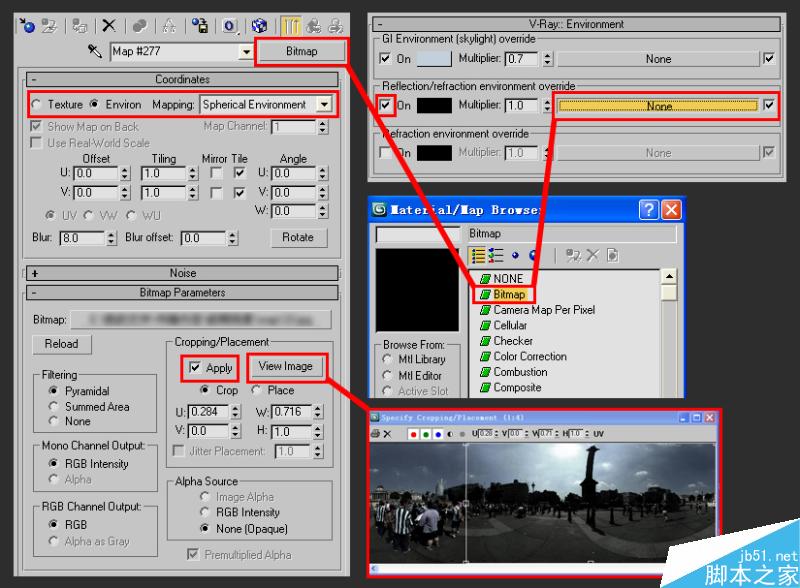Select View Small Icons in Browser
This screenshot has width=800, height=588.
(x=515, y=255)
